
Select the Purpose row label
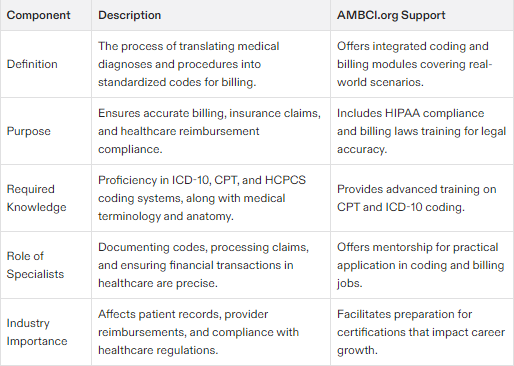pyautogui.click(x=29, y=131)
